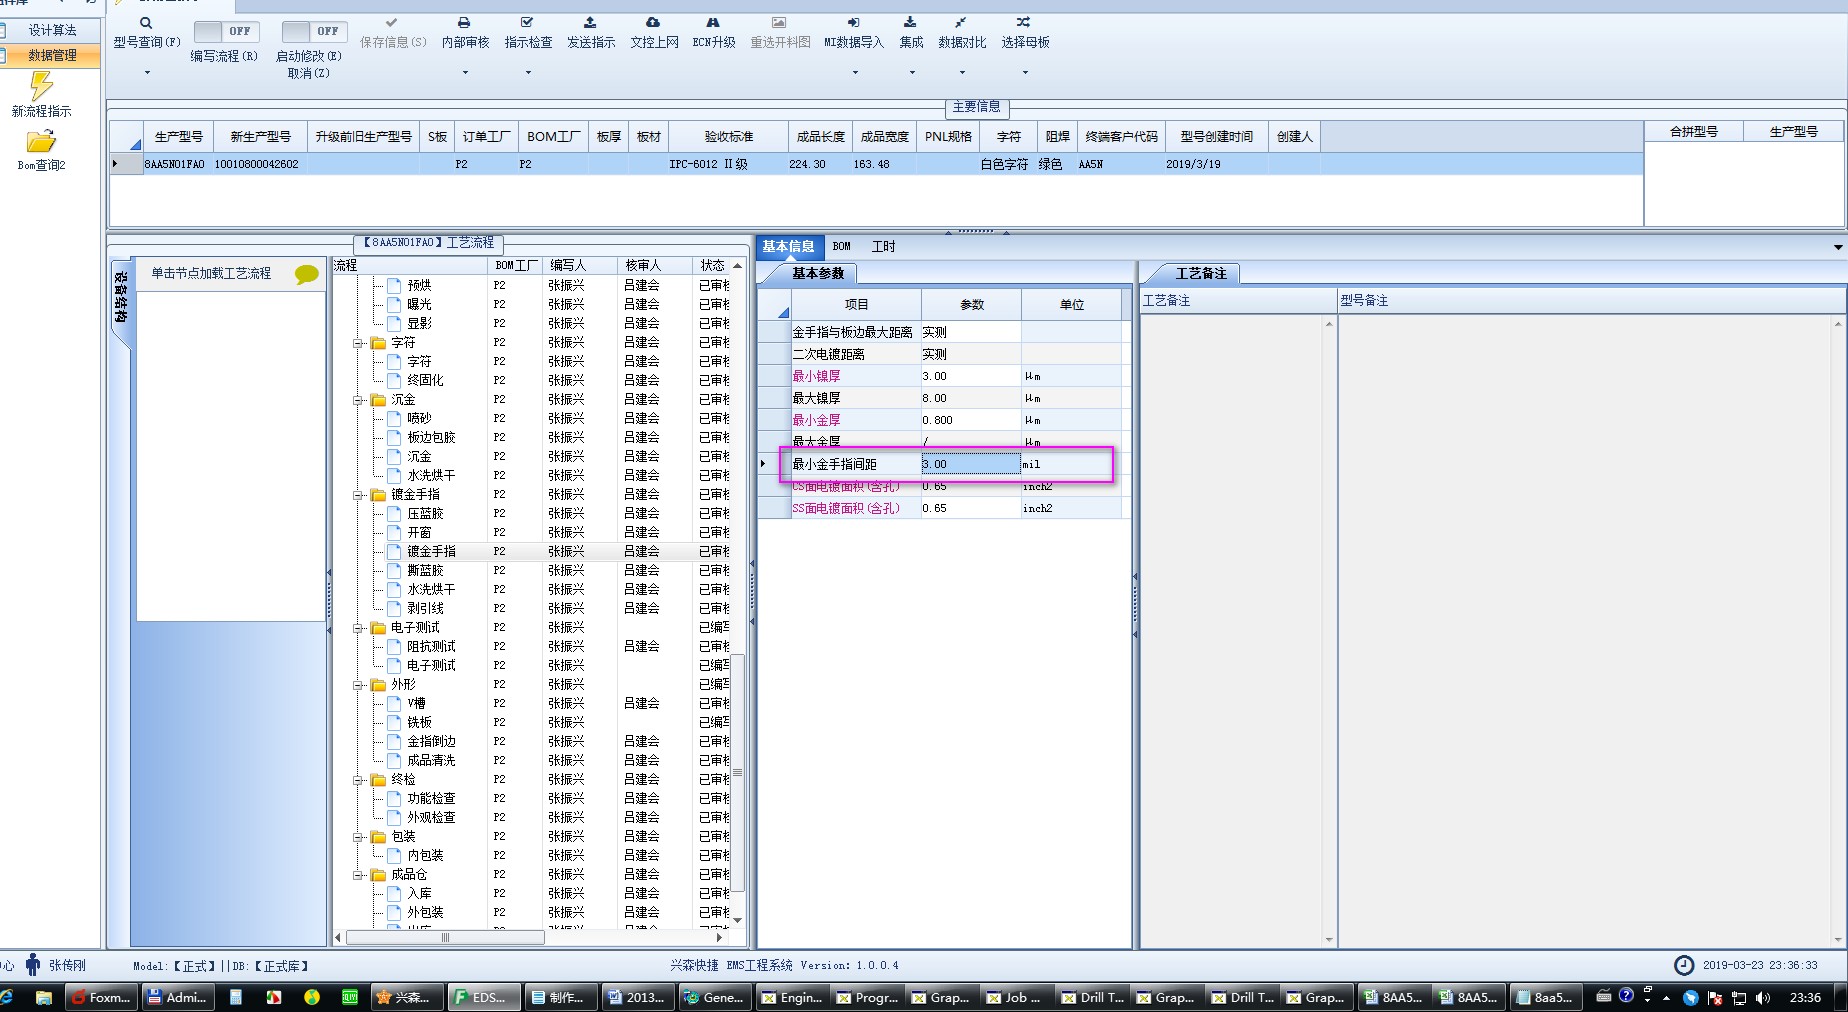Click the 型号查询(F) search icon

pos(146,23)
